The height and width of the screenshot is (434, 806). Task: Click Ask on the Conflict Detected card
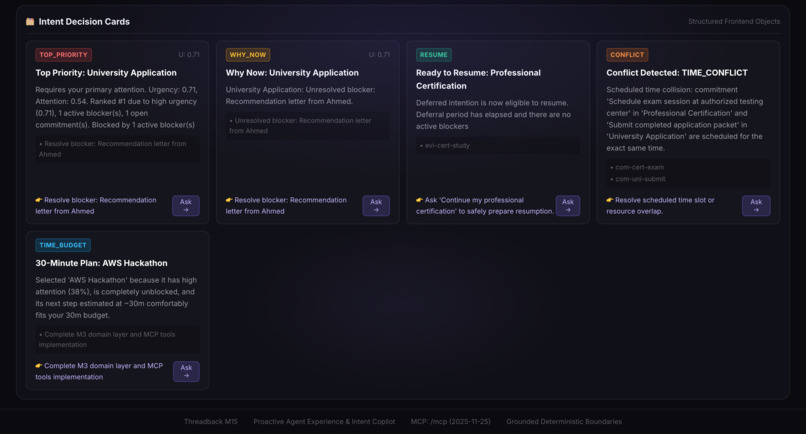point(756,206)
